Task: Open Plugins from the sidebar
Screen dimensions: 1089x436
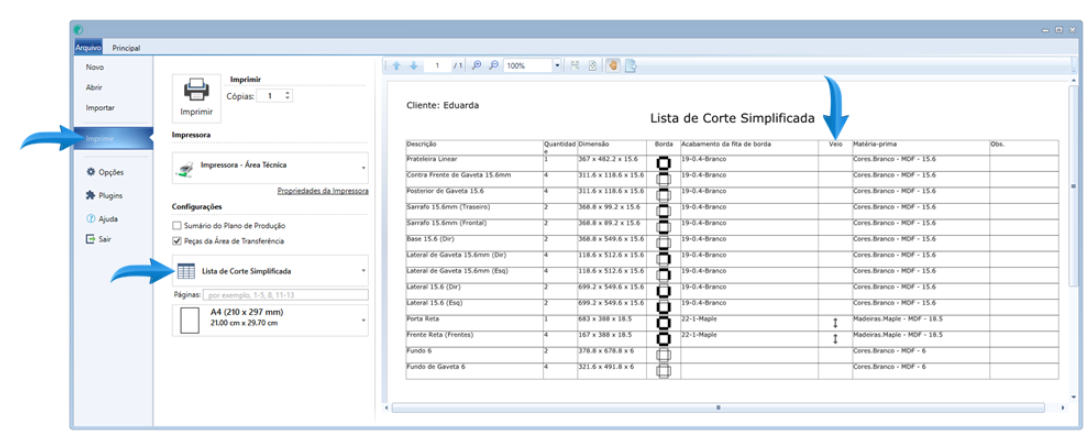Action: click(104, 196)
